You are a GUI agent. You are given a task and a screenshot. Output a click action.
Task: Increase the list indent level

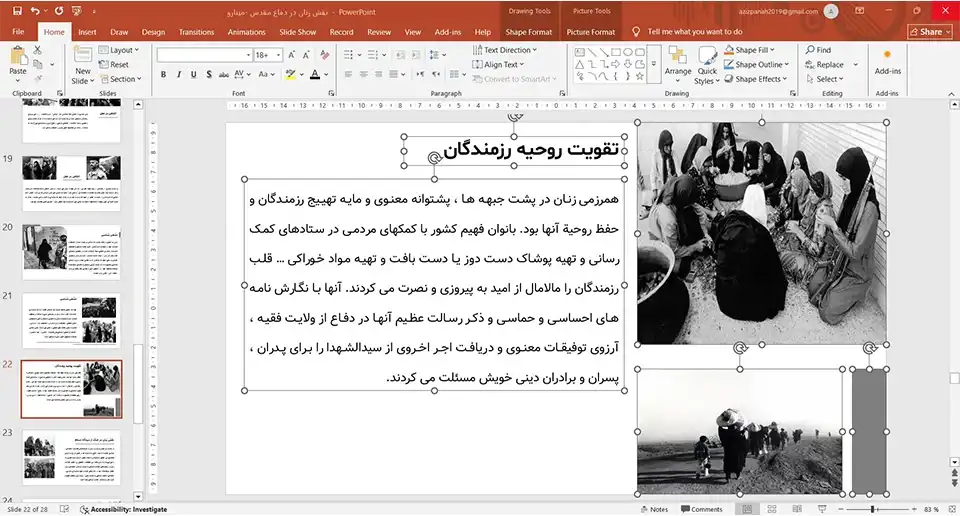coord(415,55)
